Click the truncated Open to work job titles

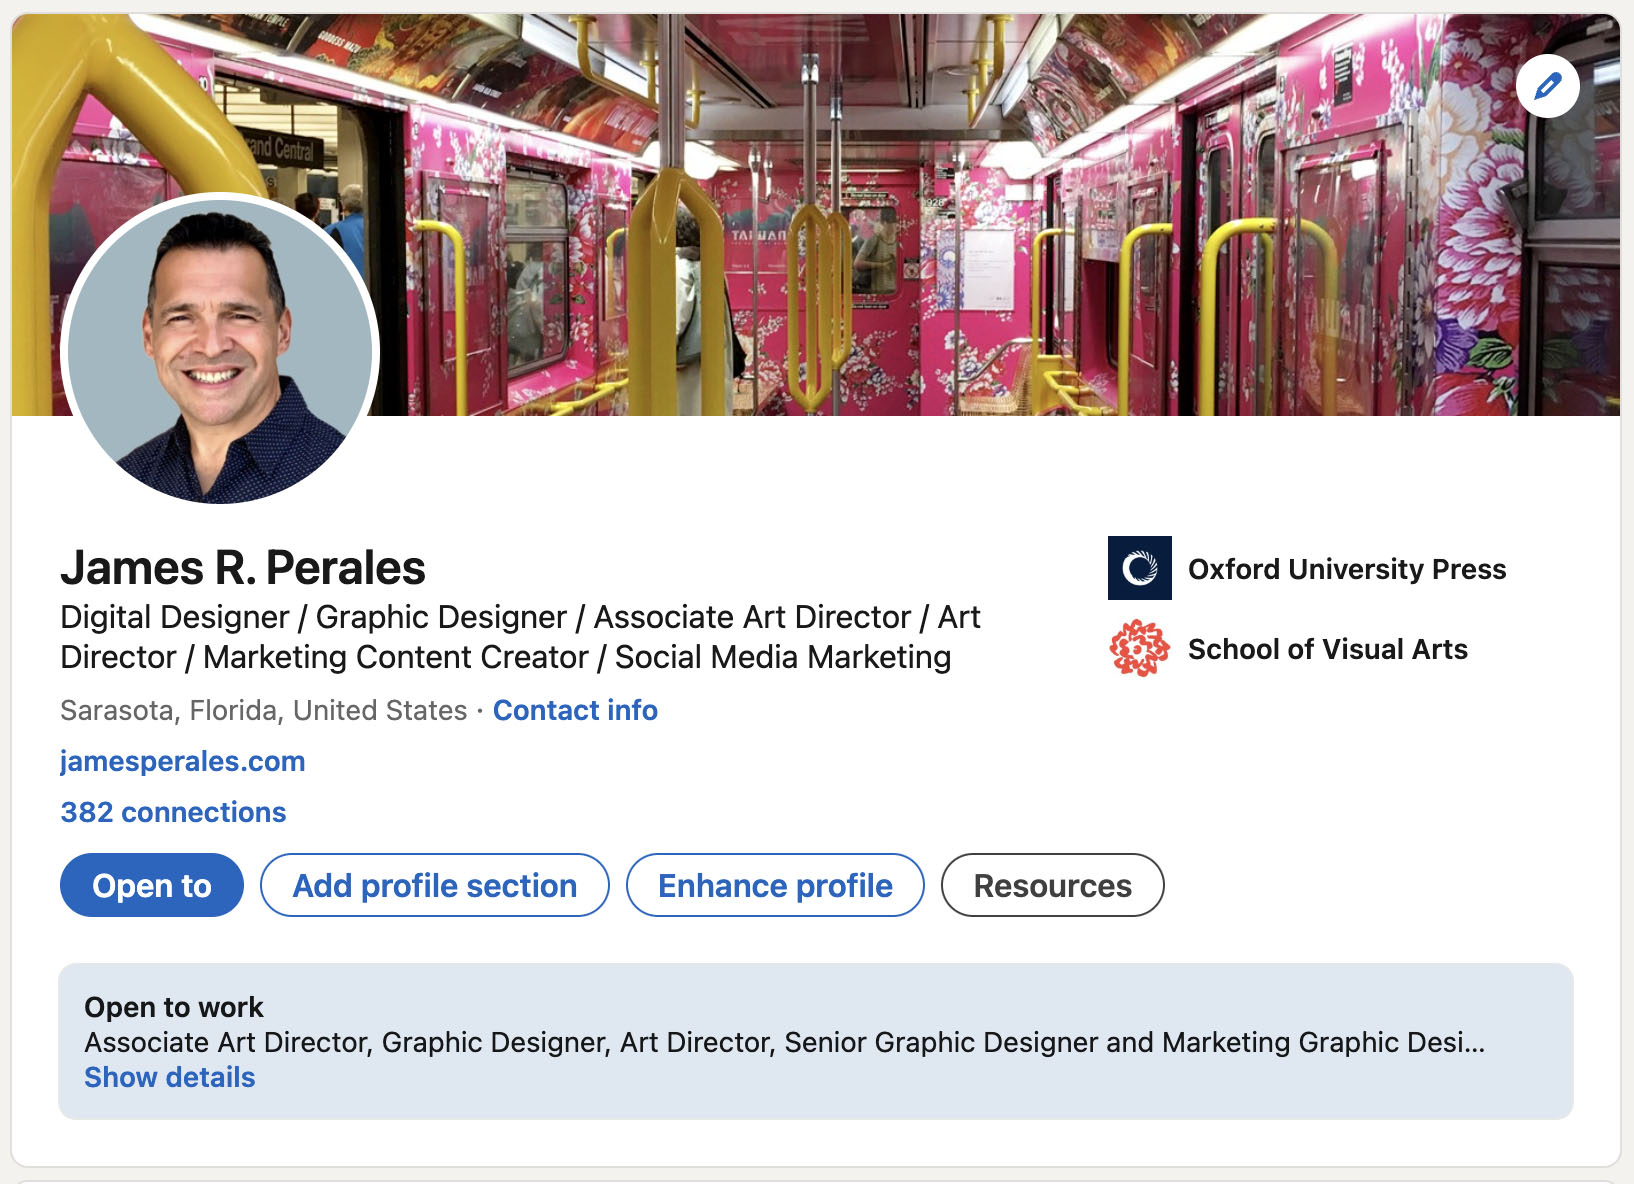coord(784,1042)
